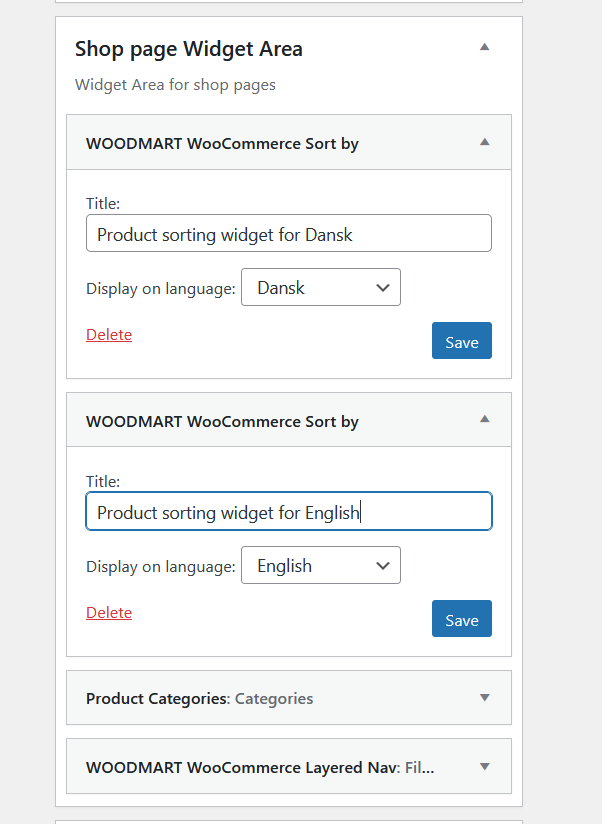The image size is (602, 824).
Task: Click the Title field containing English text
Action: coord(289,511)
